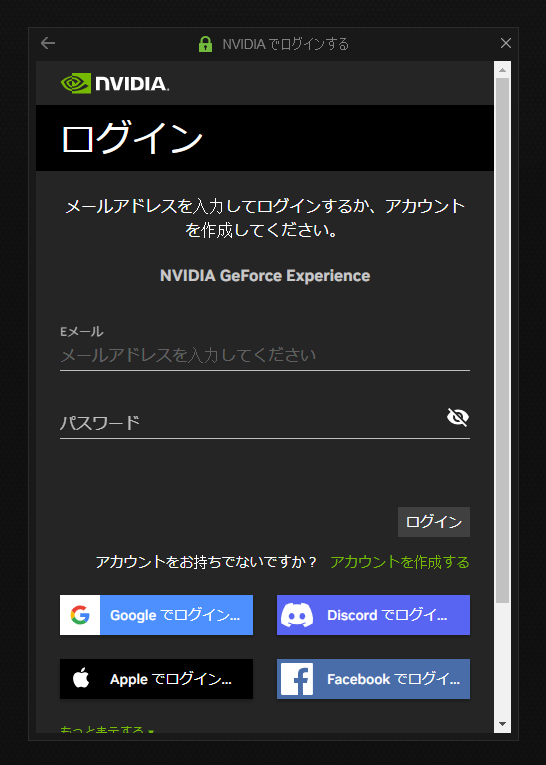Go back using the arrow icon
546x765 pixels.
(48, 43)
